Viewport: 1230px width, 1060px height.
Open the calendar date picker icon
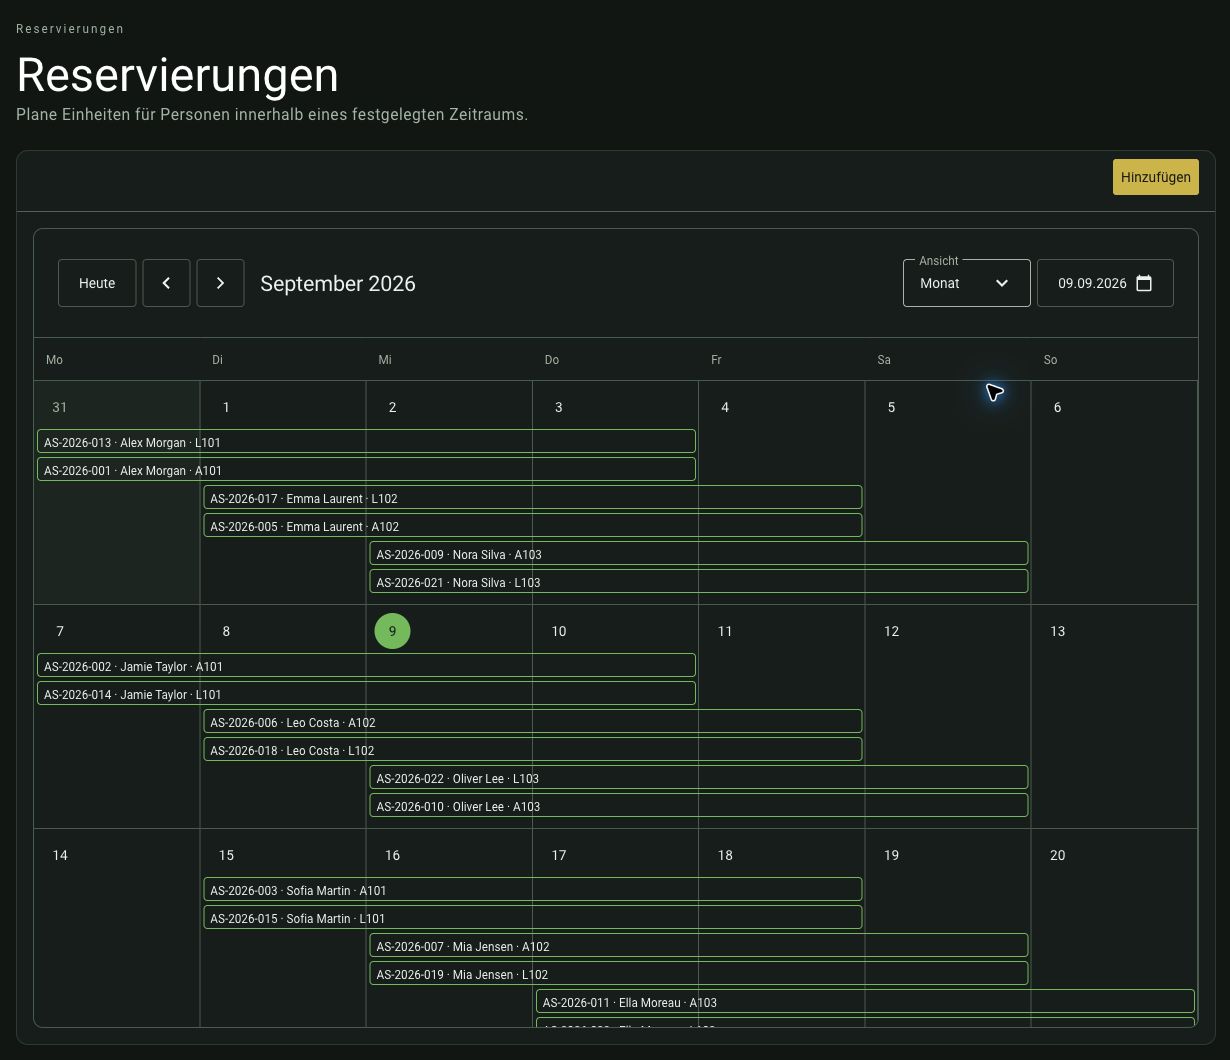pyautogui.click(x=1145, y=283)
